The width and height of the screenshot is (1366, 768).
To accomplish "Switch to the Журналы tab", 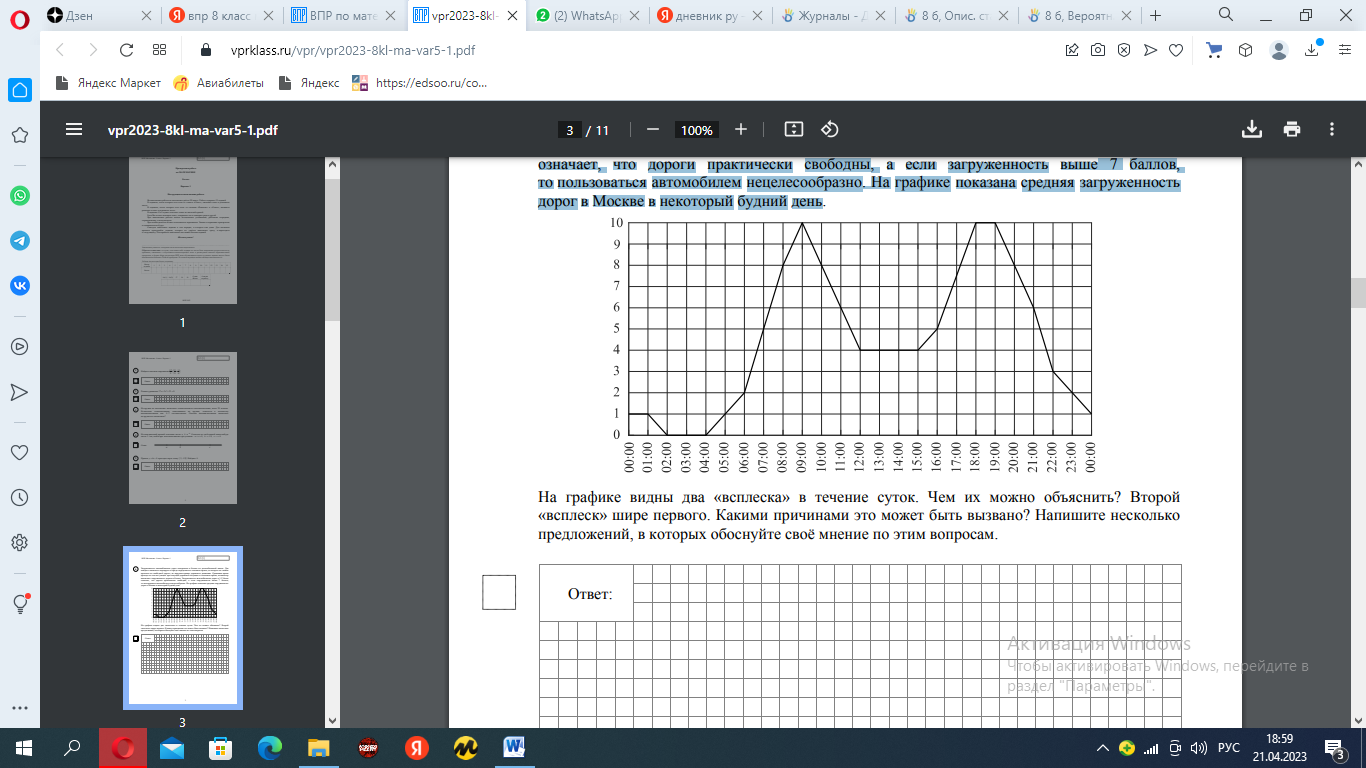I will (835, 16).
